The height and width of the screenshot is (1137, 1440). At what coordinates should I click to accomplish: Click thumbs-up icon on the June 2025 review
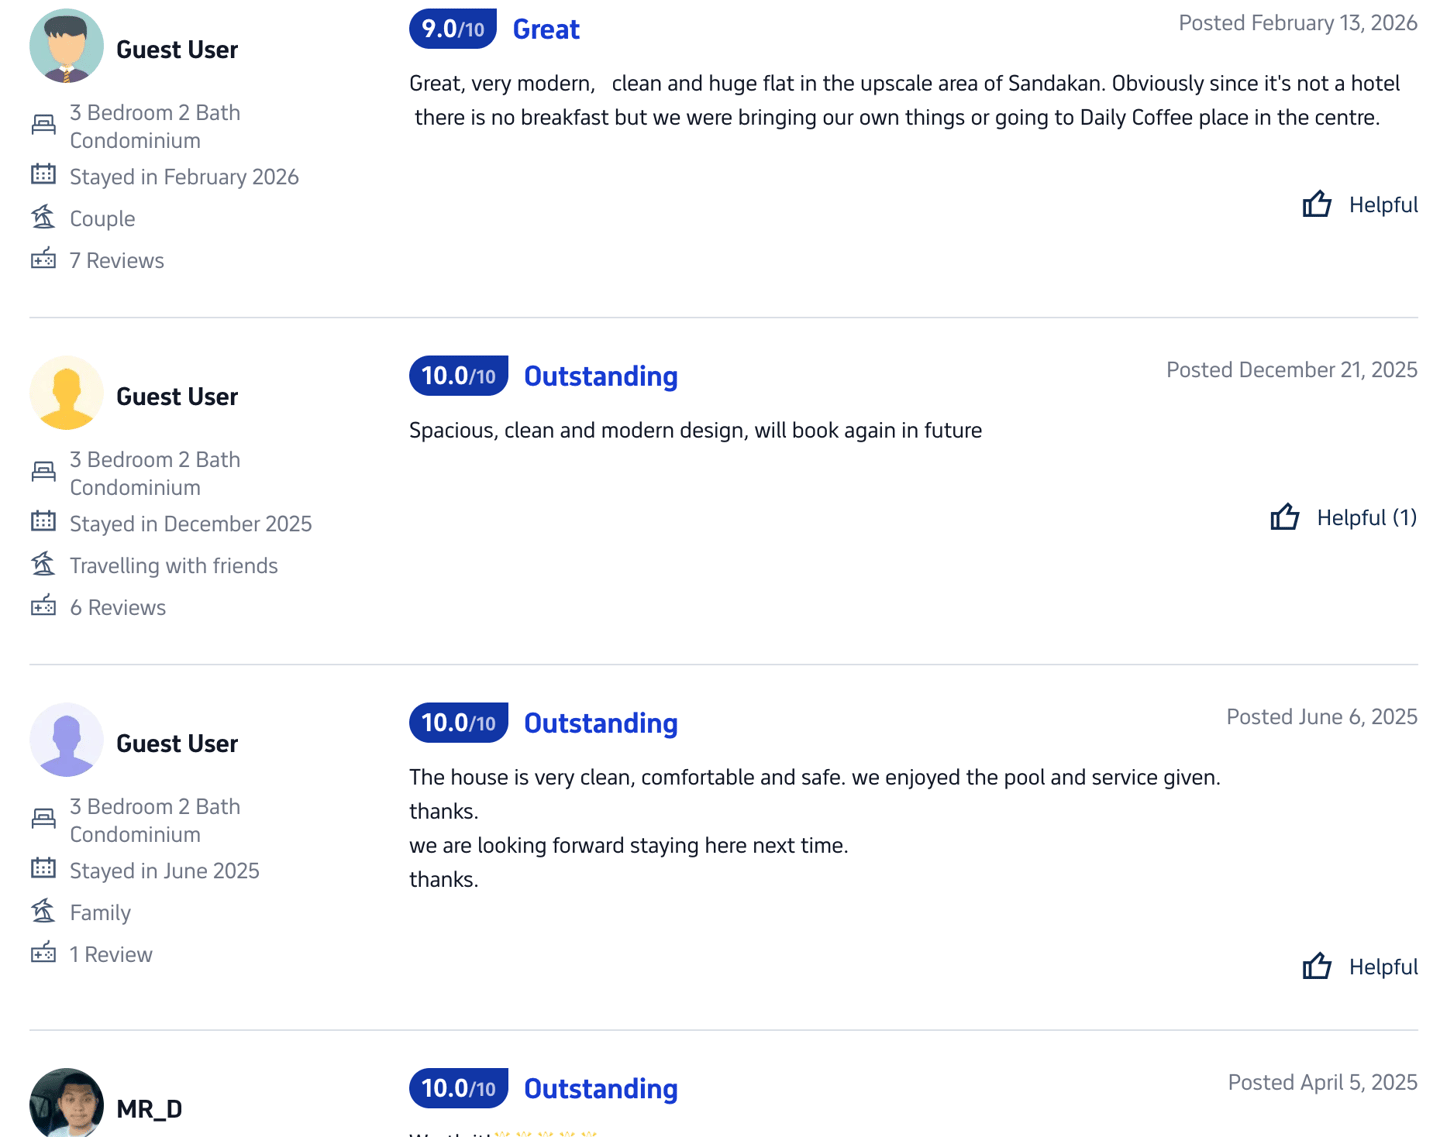(1316, 966)
